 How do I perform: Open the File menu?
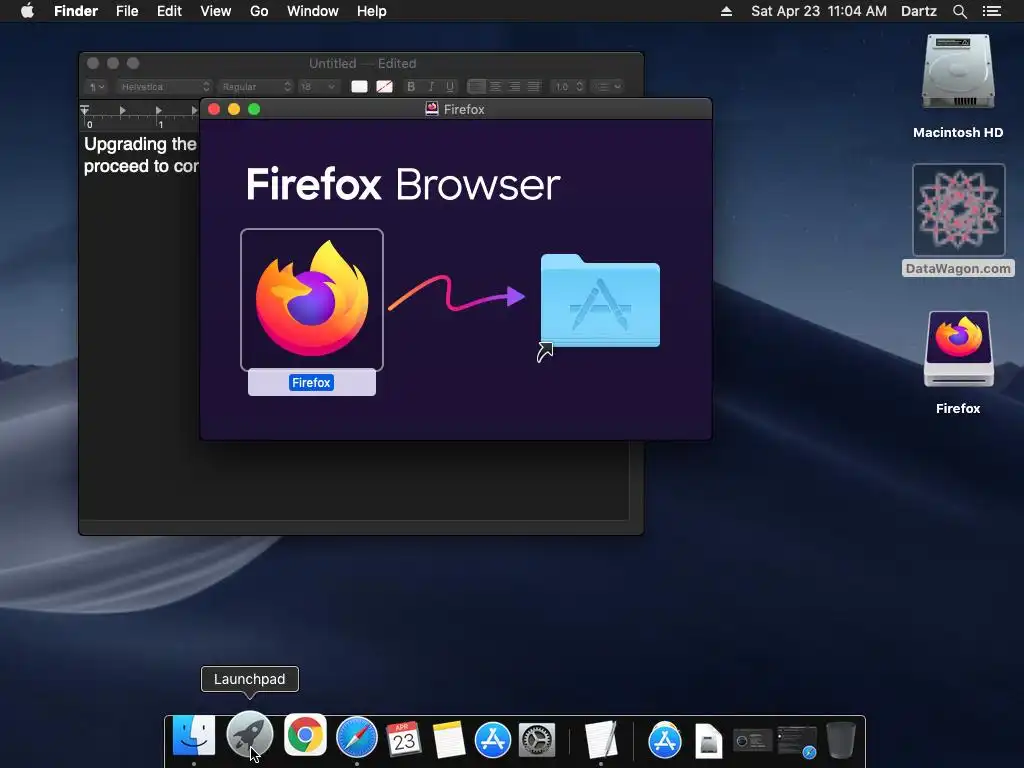(127, 11)
